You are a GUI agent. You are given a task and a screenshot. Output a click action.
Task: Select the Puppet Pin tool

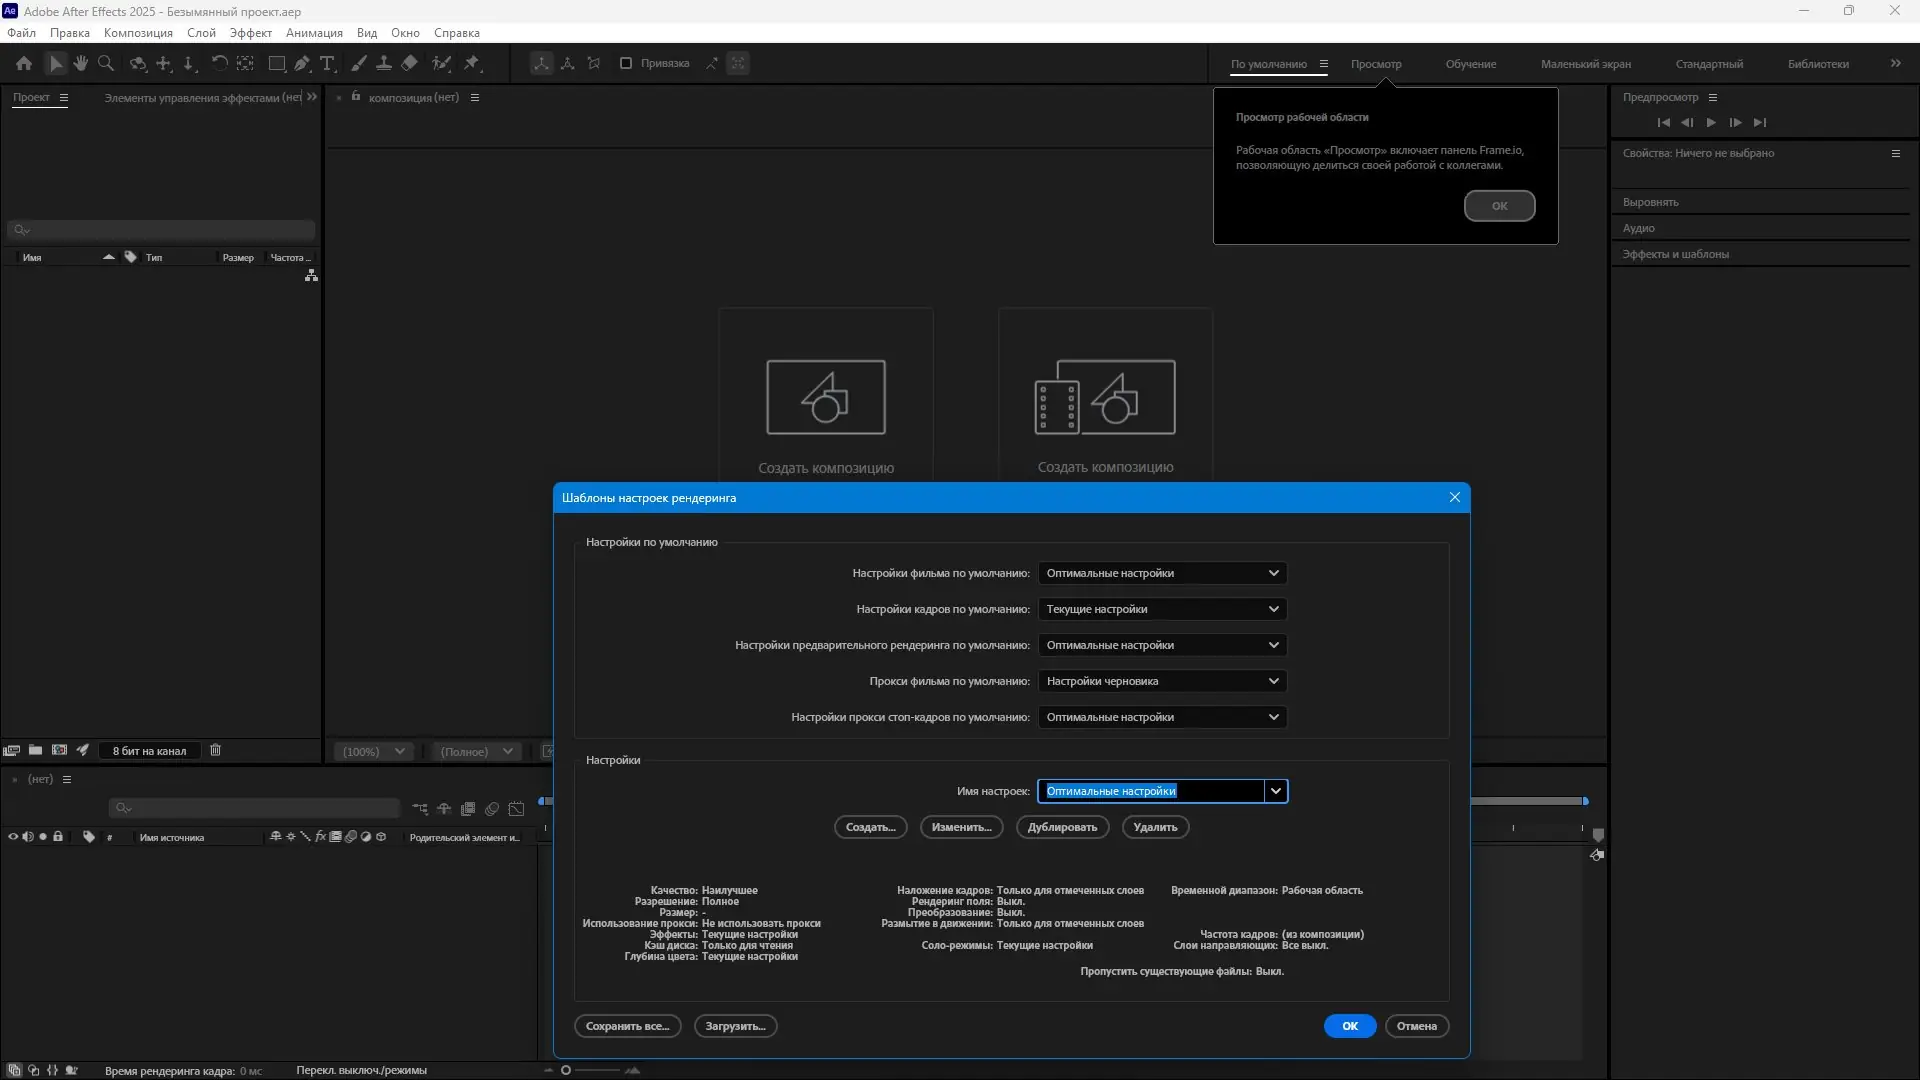[x=472, y=63]
